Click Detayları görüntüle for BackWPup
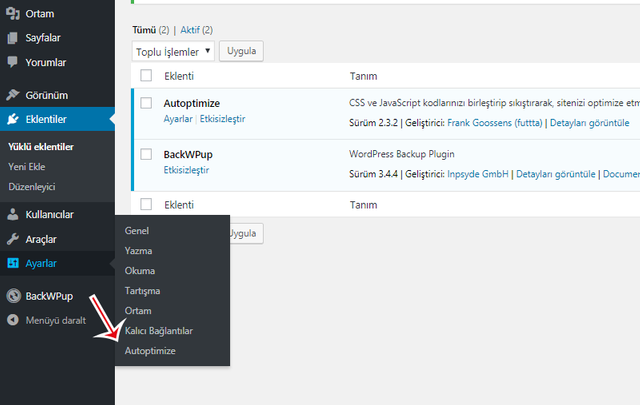Screen dimensions: 640x405 tap(556, 174)
